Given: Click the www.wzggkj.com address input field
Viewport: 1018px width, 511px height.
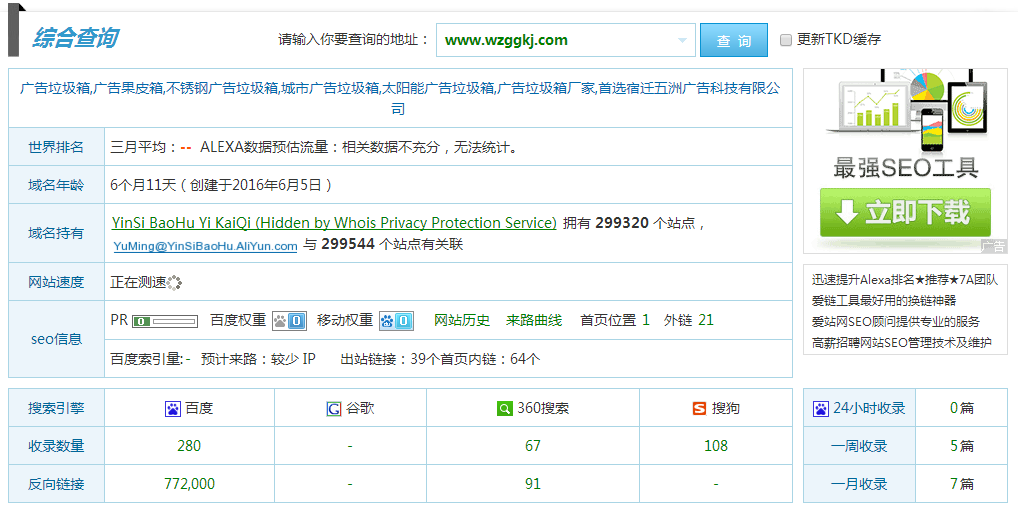Looking at the screenshot, I should pyautogui.click(x=555, y=41).
